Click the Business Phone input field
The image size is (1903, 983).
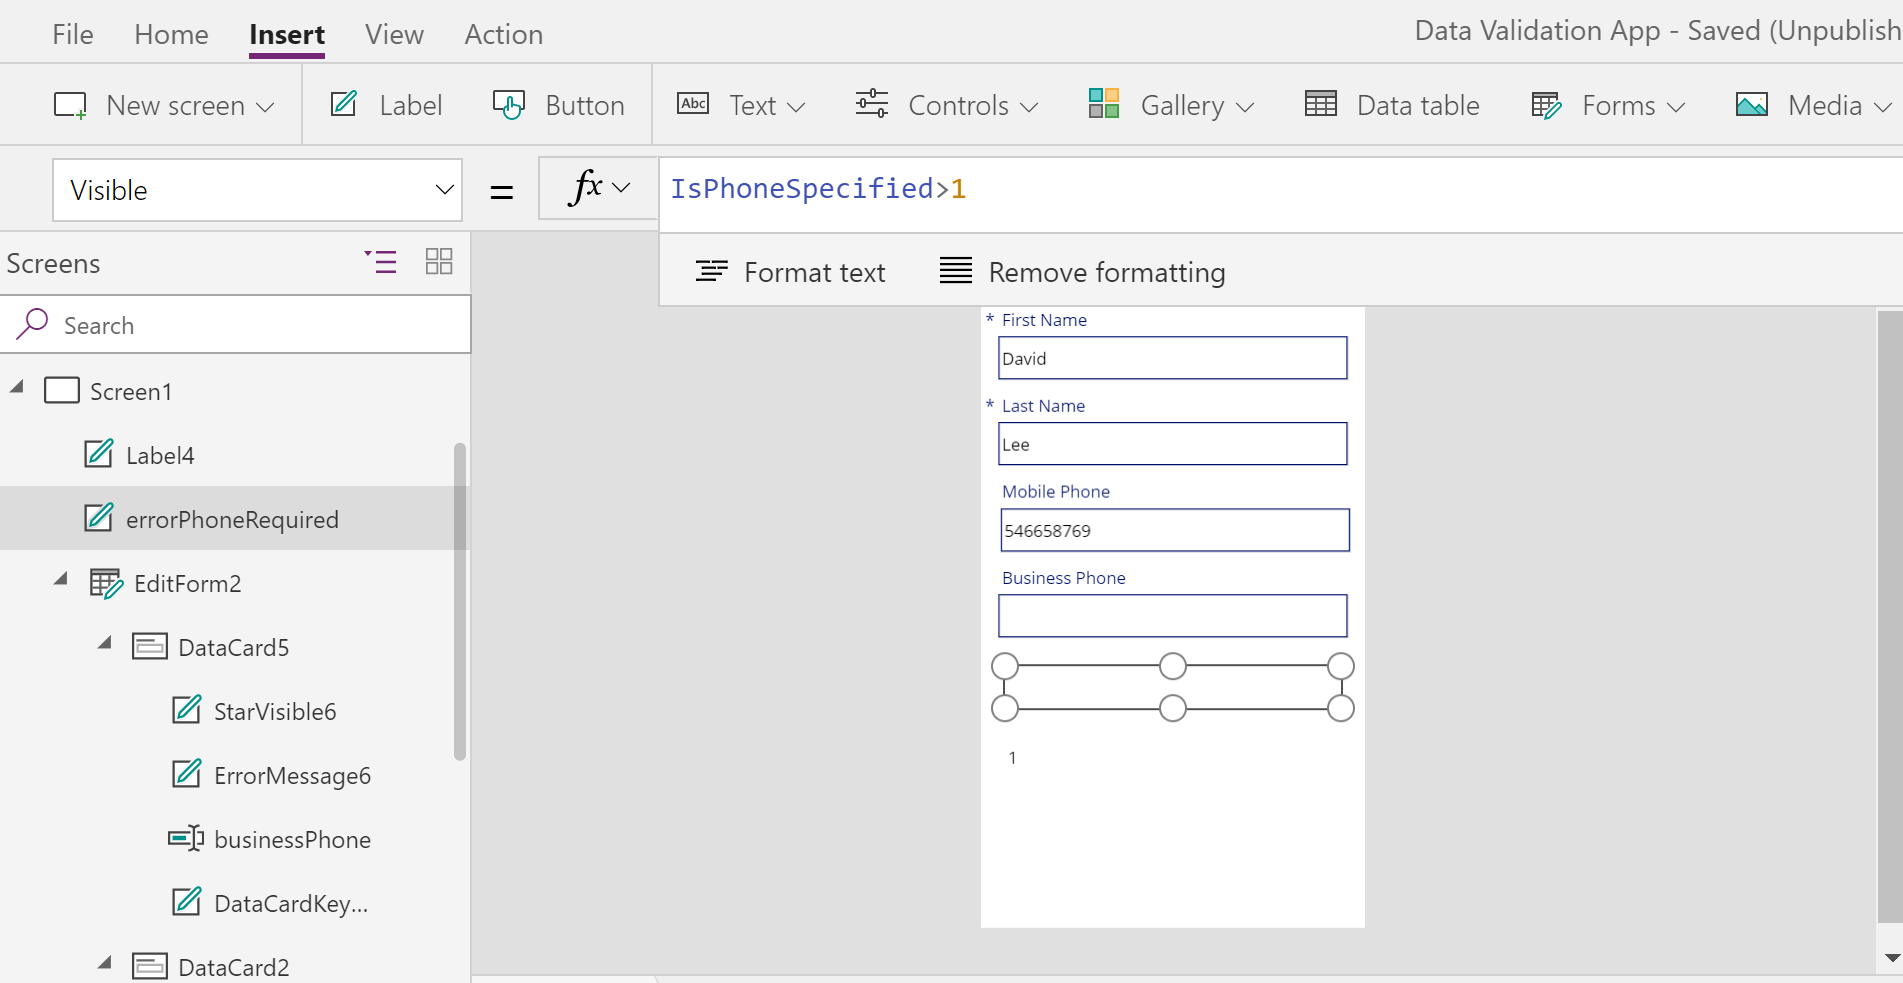pos(1172,616)
